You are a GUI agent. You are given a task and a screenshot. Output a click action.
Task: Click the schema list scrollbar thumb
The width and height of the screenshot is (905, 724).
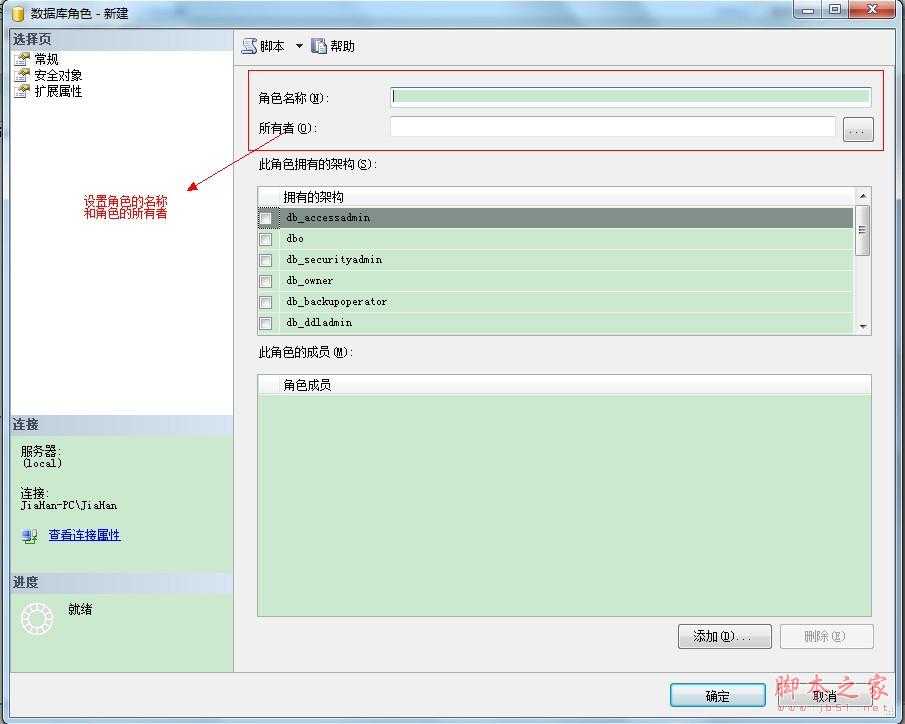pyautogui.click(x=862, y=230)
